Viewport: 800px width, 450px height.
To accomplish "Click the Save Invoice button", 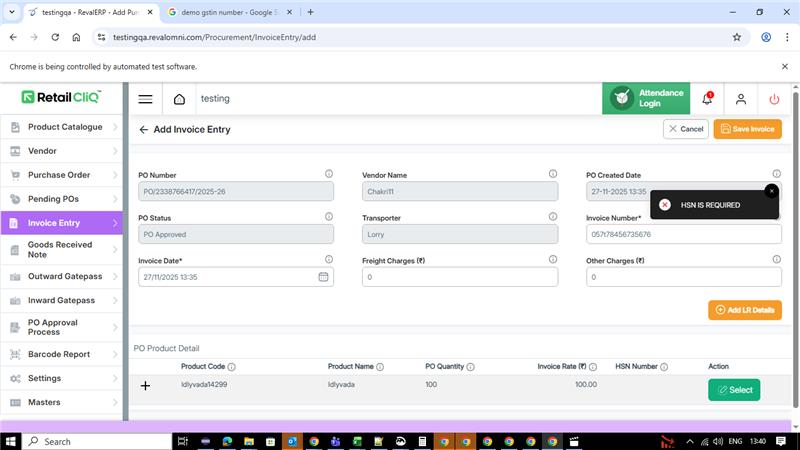I will (747, 129).
